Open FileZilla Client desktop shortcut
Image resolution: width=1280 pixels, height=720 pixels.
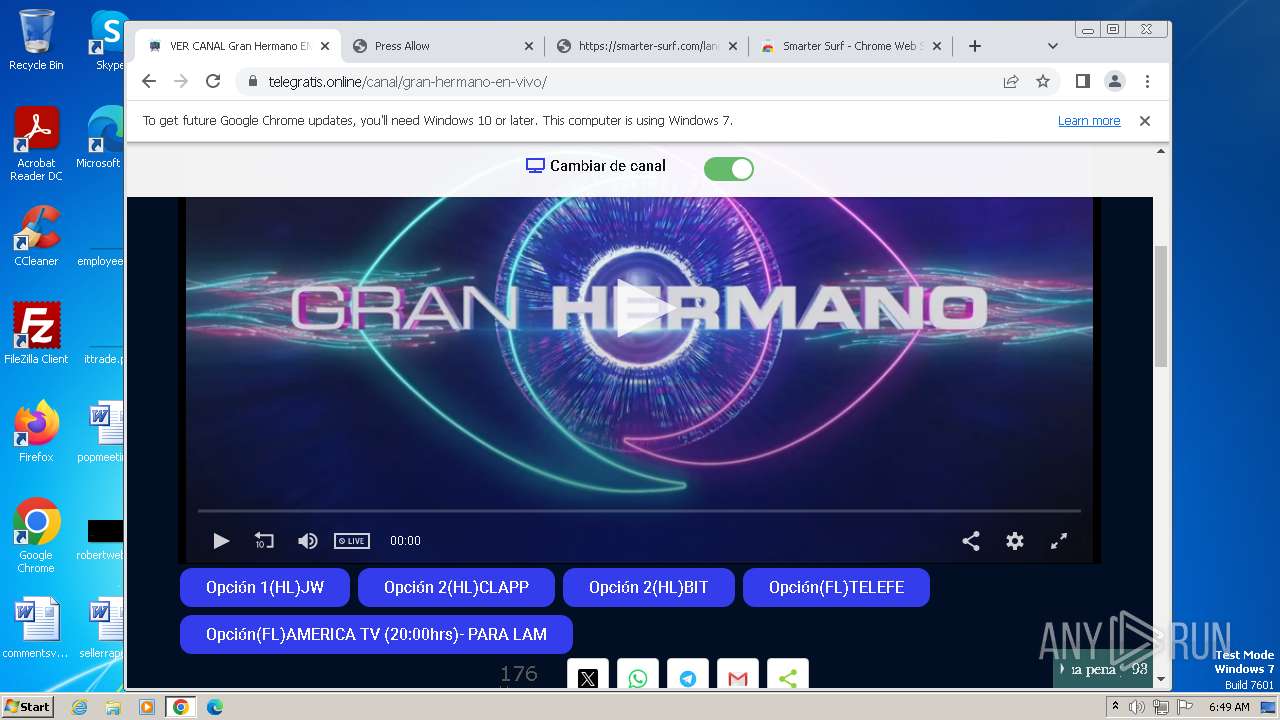pos(36,334)
